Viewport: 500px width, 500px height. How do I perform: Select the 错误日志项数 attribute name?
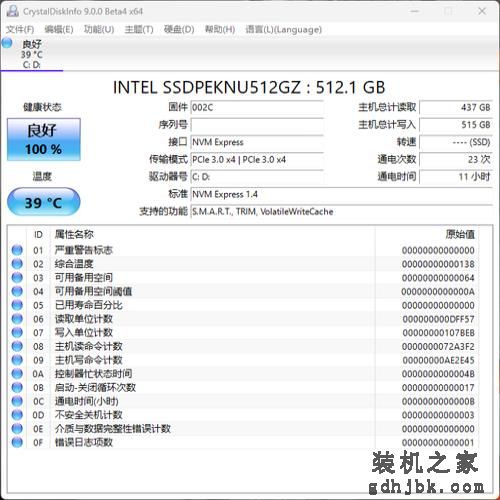(84, 442)
